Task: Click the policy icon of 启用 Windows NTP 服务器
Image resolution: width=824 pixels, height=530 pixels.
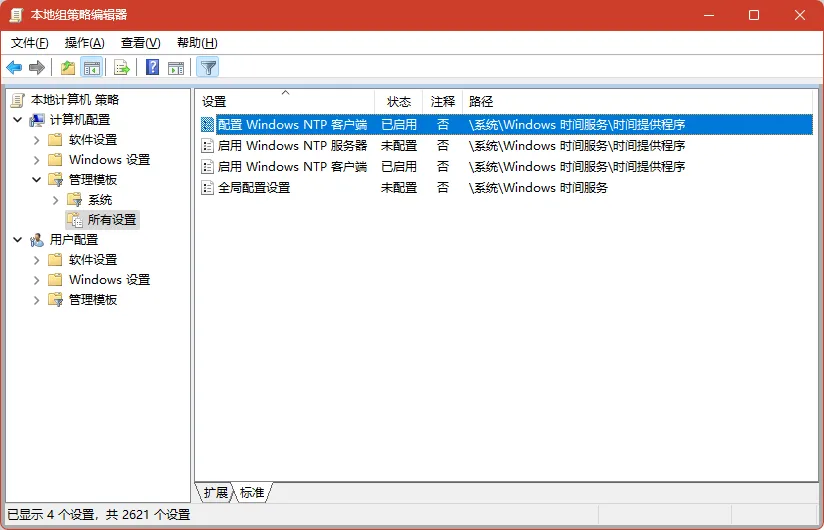Action: 208,146
